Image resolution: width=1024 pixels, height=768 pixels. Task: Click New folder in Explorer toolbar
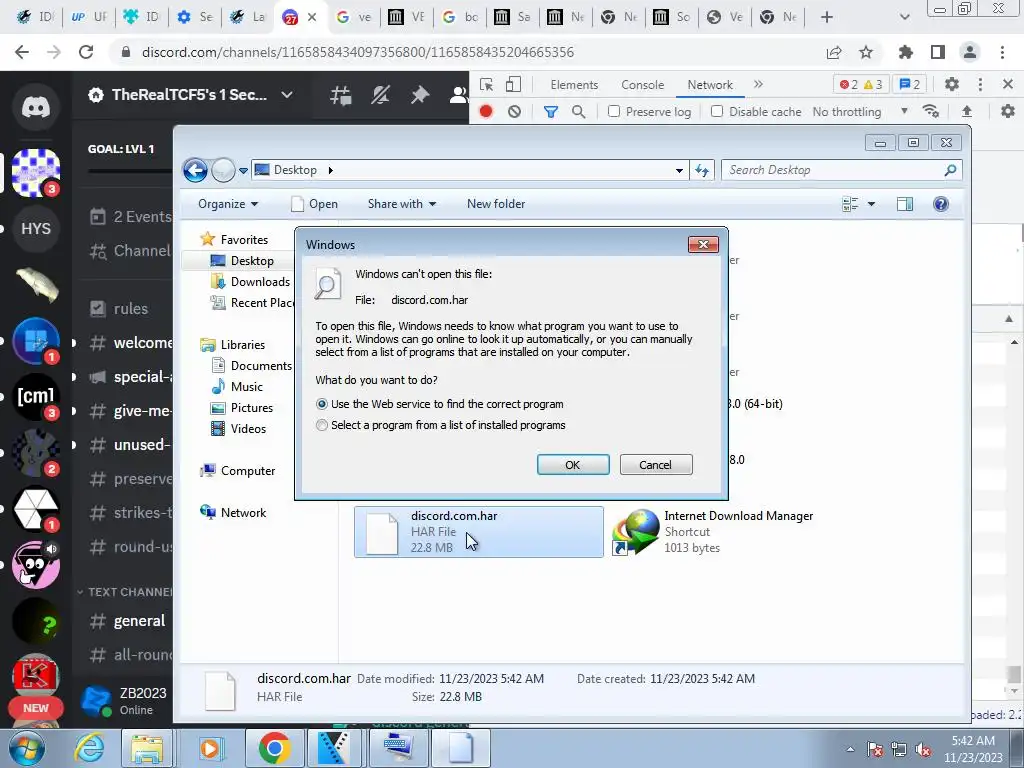pos(496,204)
